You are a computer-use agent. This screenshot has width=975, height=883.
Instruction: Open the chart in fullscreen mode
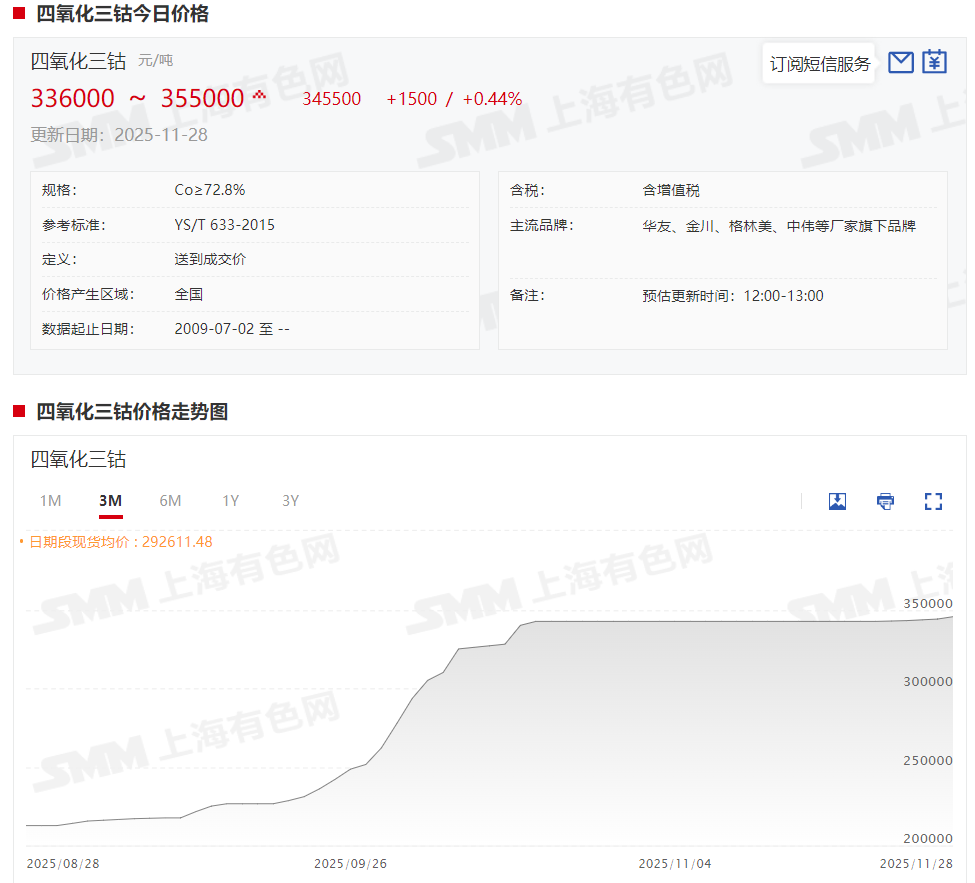pos(934,501)
